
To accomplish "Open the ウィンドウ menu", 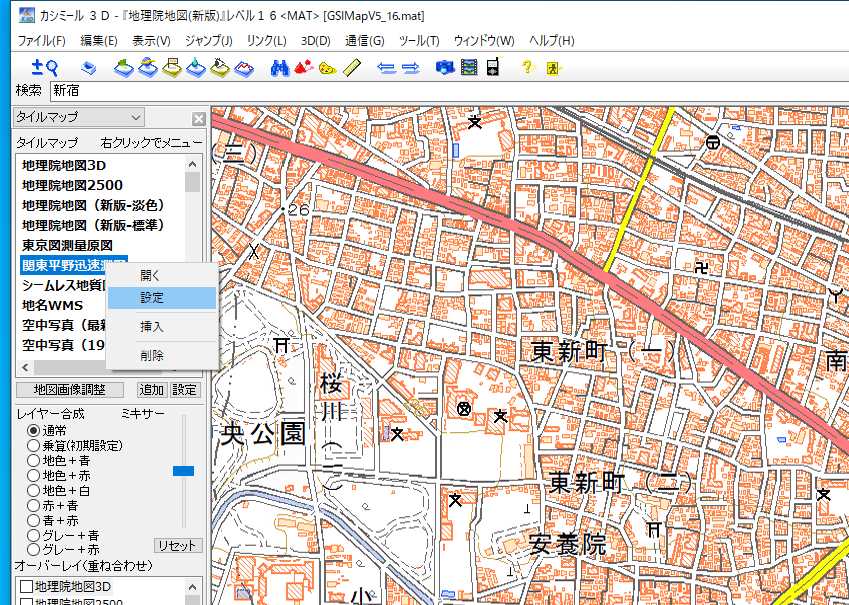I will click(484, 41).
